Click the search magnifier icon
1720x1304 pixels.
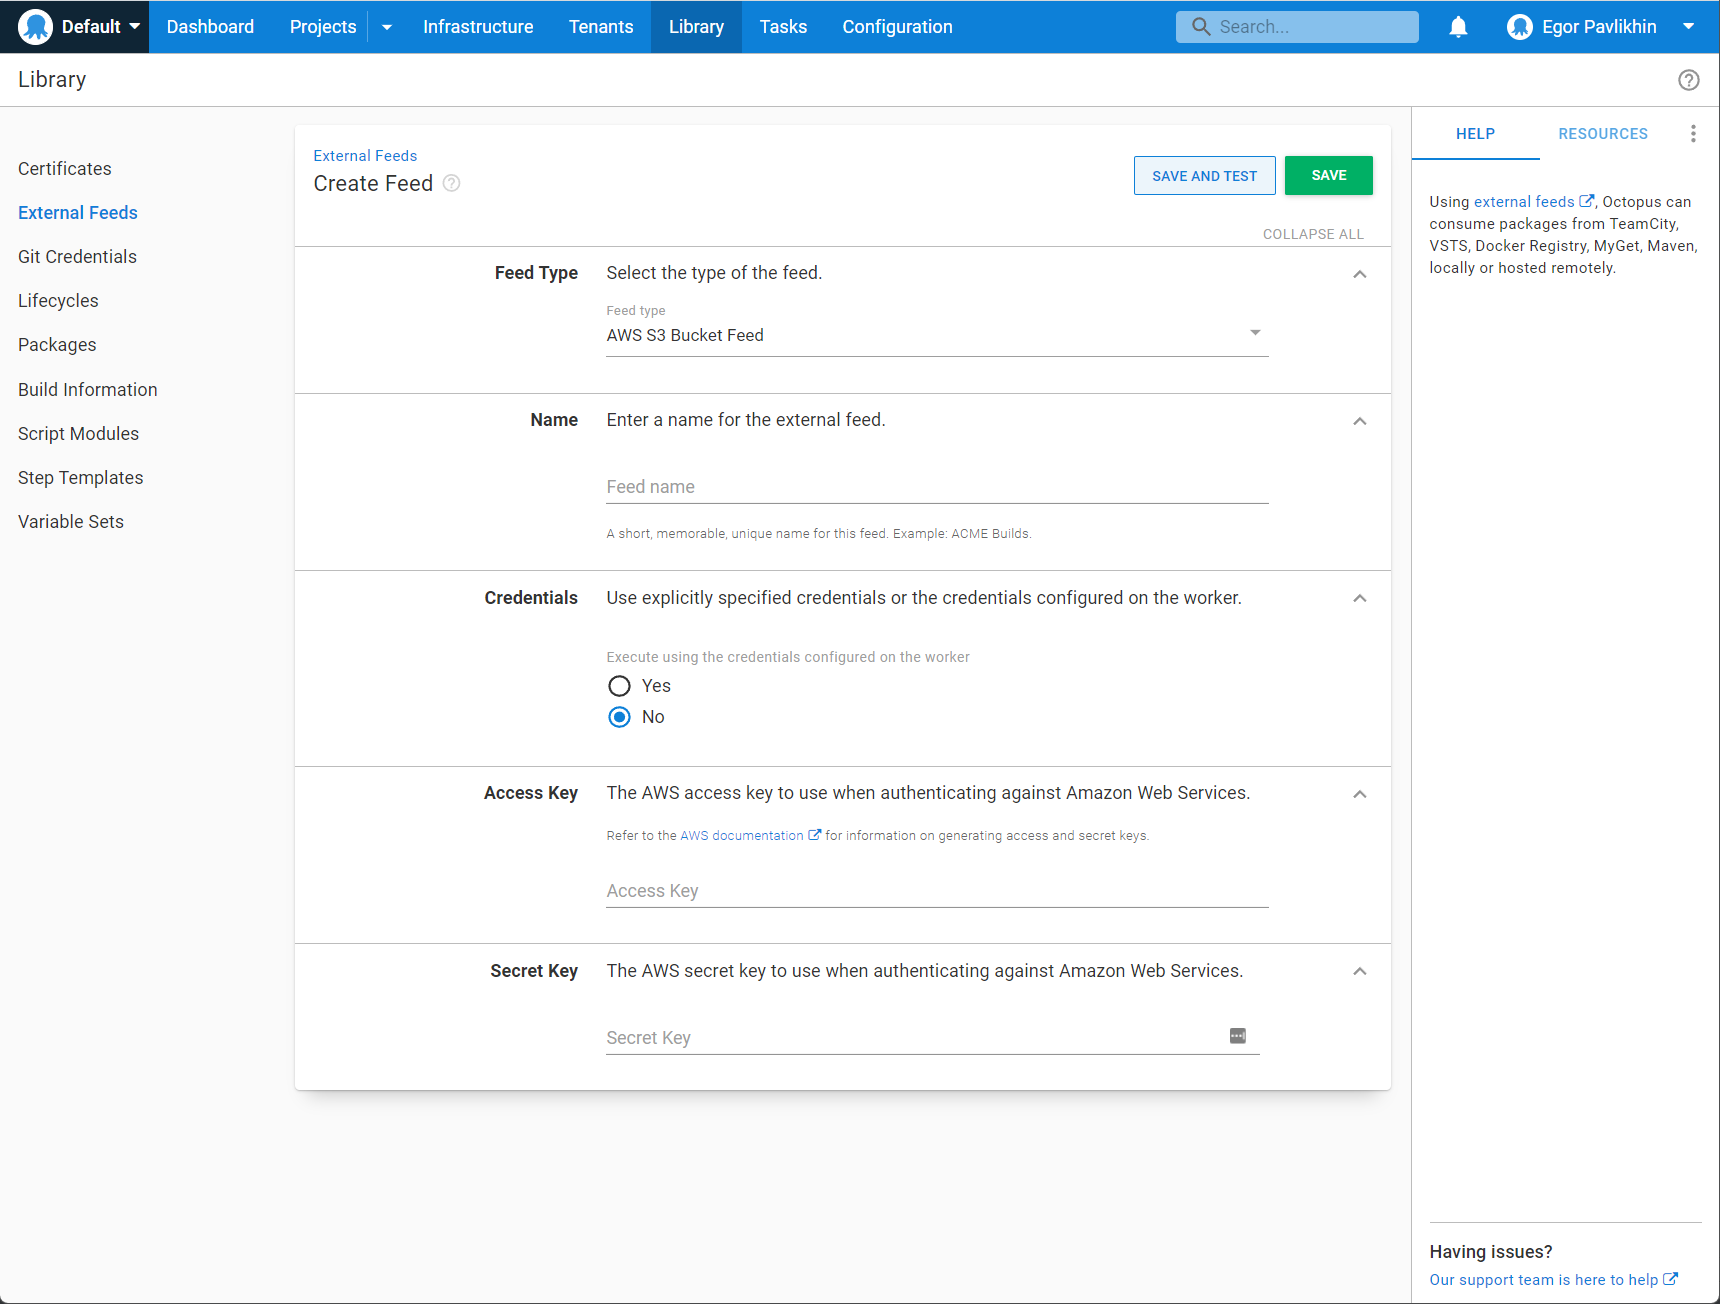1201,27
